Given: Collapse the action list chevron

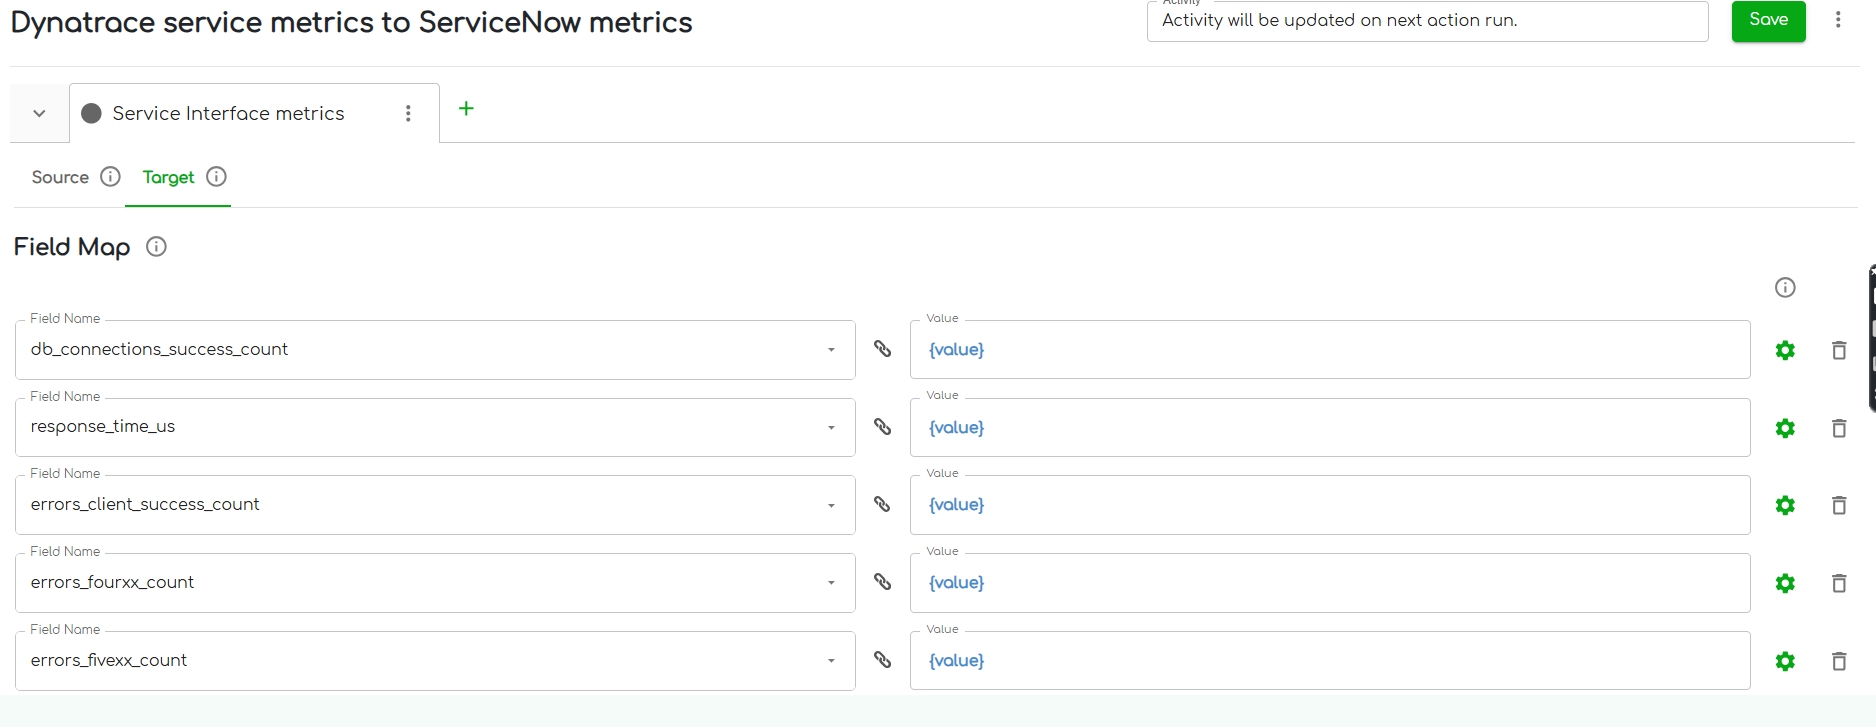Looking at the screenshot, I should pyautogui.click(x=39, y=113).
